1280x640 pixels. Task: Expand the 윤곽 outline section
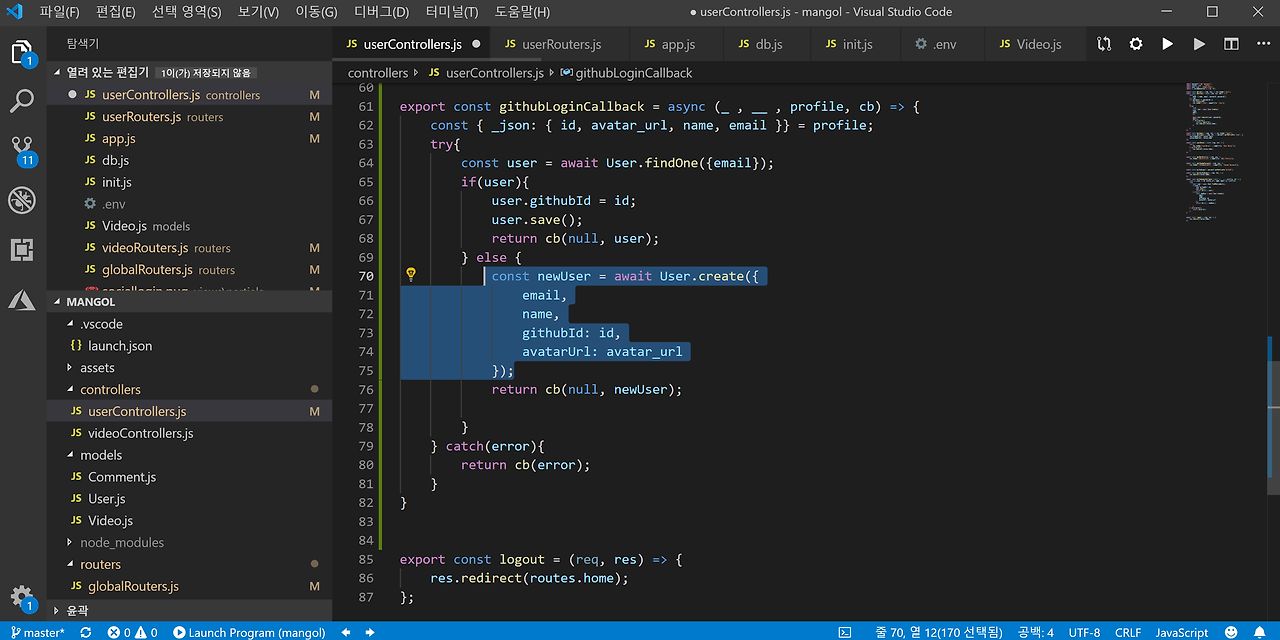190,610
